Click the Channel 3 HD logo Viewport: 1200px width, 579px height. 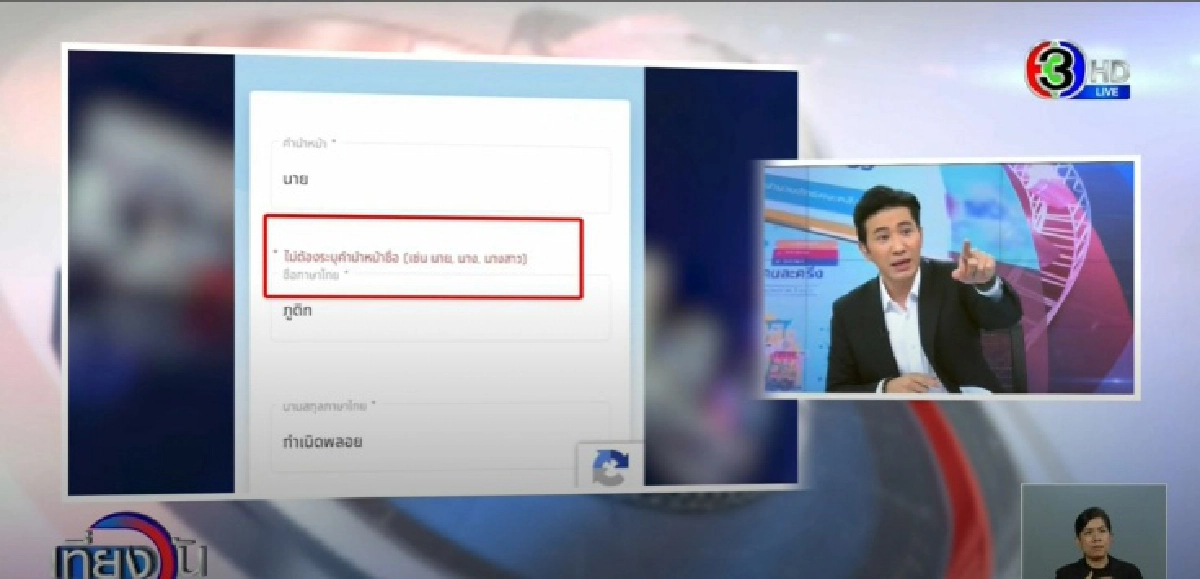click(x=1078, y=70)
